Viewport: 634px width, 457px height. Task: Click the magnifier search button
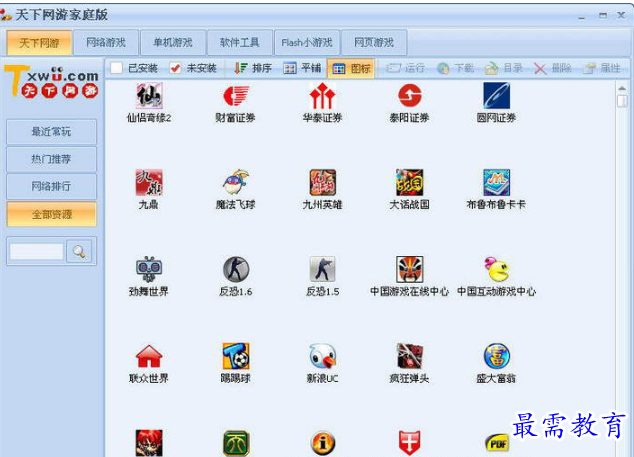coord(79,251)
